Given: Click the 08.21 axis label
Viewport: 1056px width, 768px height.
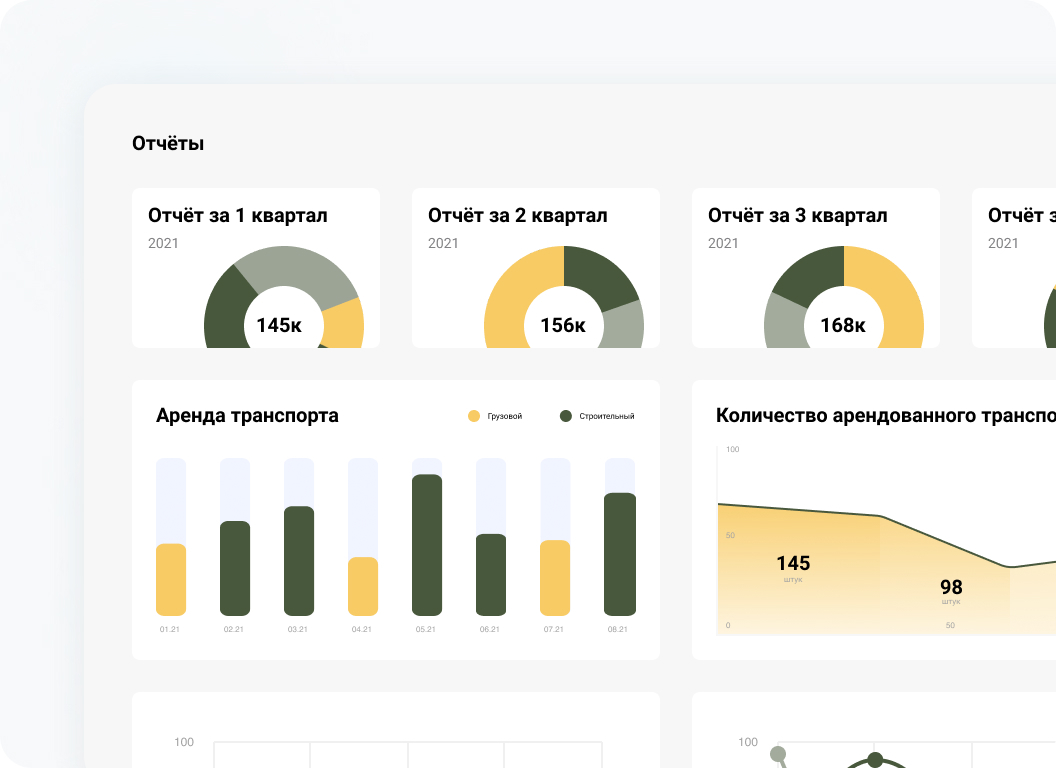Looking at the screenshot, I should [x=618, y=629].
